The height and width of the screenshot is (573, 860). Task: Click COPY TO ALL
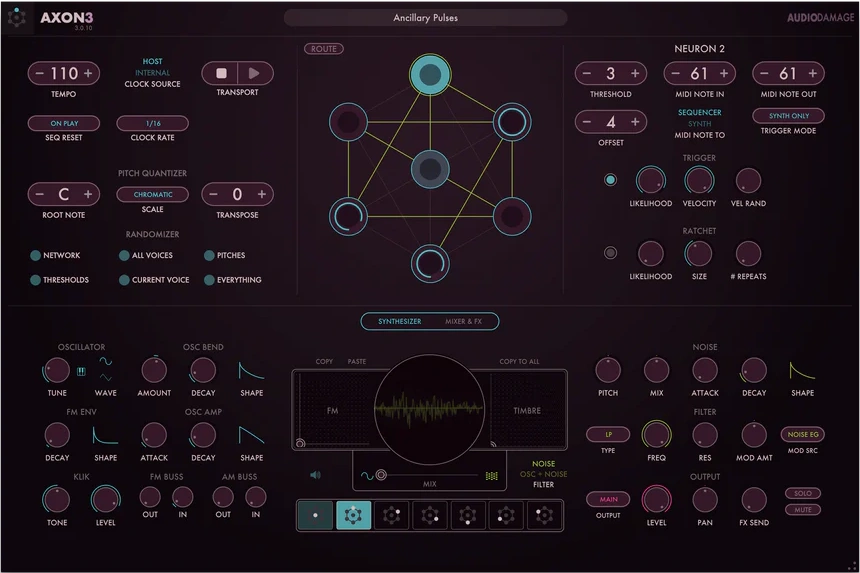(519, 361)
